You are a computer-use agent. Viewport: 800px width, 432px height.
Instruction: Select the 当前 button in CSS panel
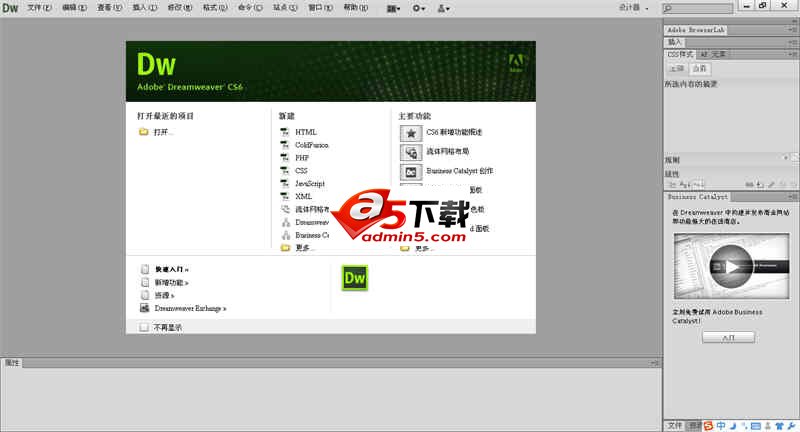tap(699, 68)
